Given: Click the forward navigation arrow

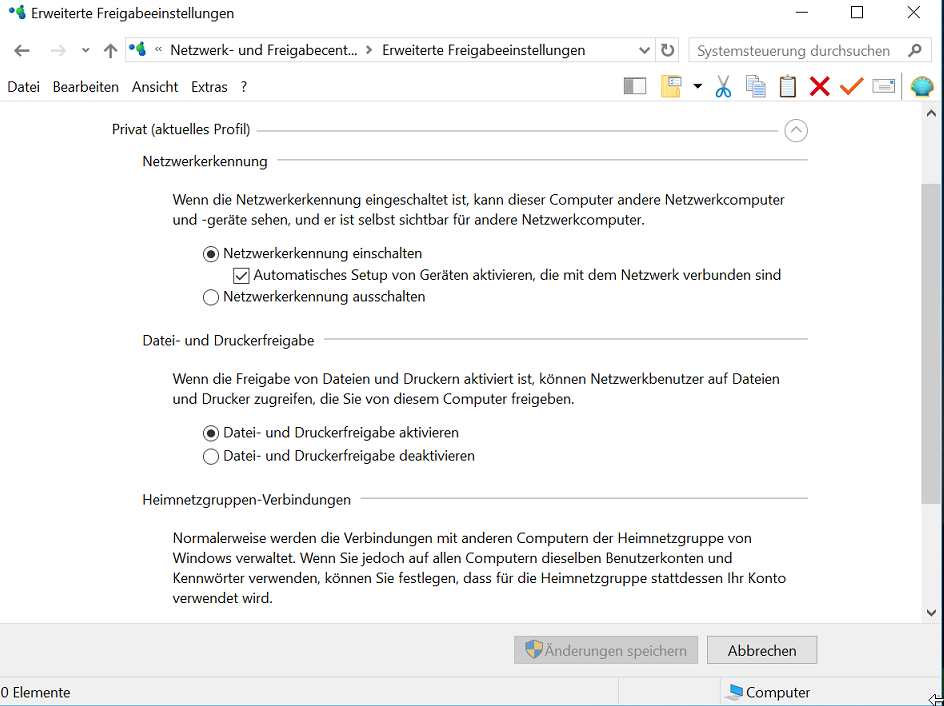Looking at the screenshot, I should (x=58, y=51).
